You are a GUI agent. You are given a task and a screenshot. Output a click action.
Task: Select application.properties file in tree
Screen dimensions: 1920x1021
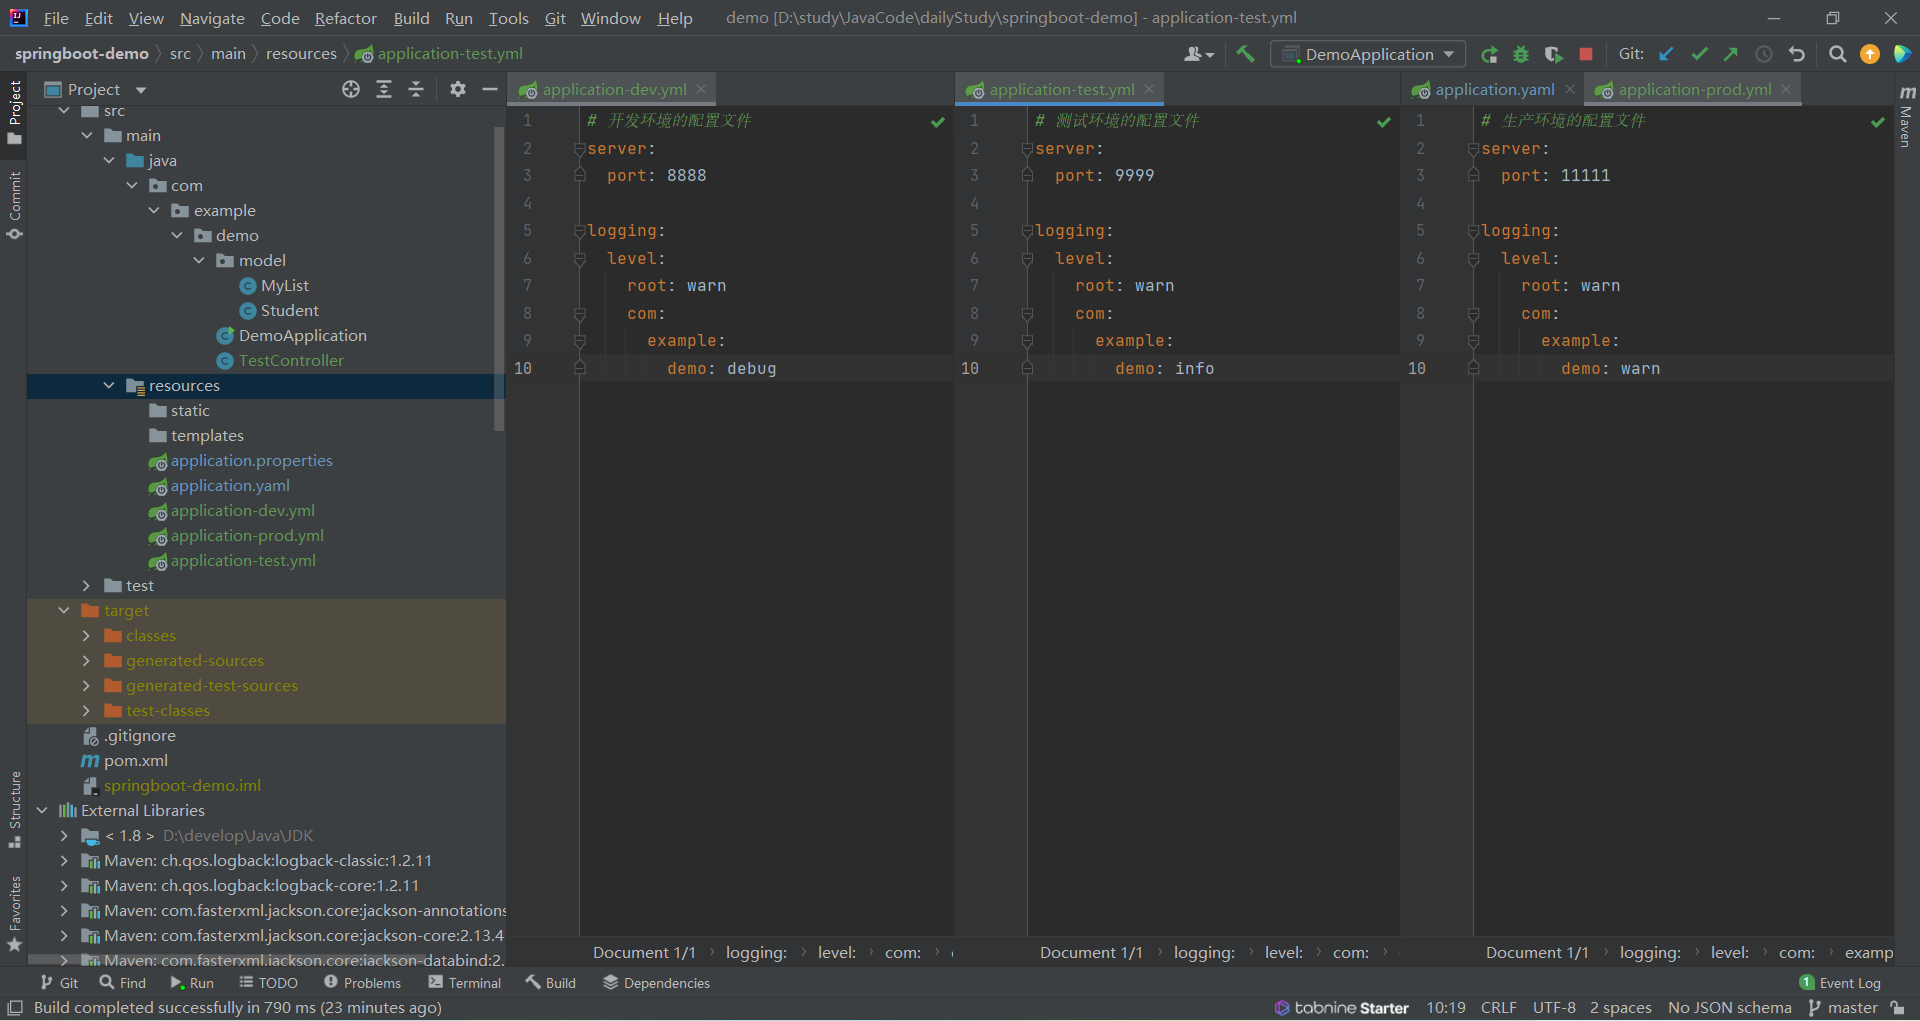[x=251, y=460]
